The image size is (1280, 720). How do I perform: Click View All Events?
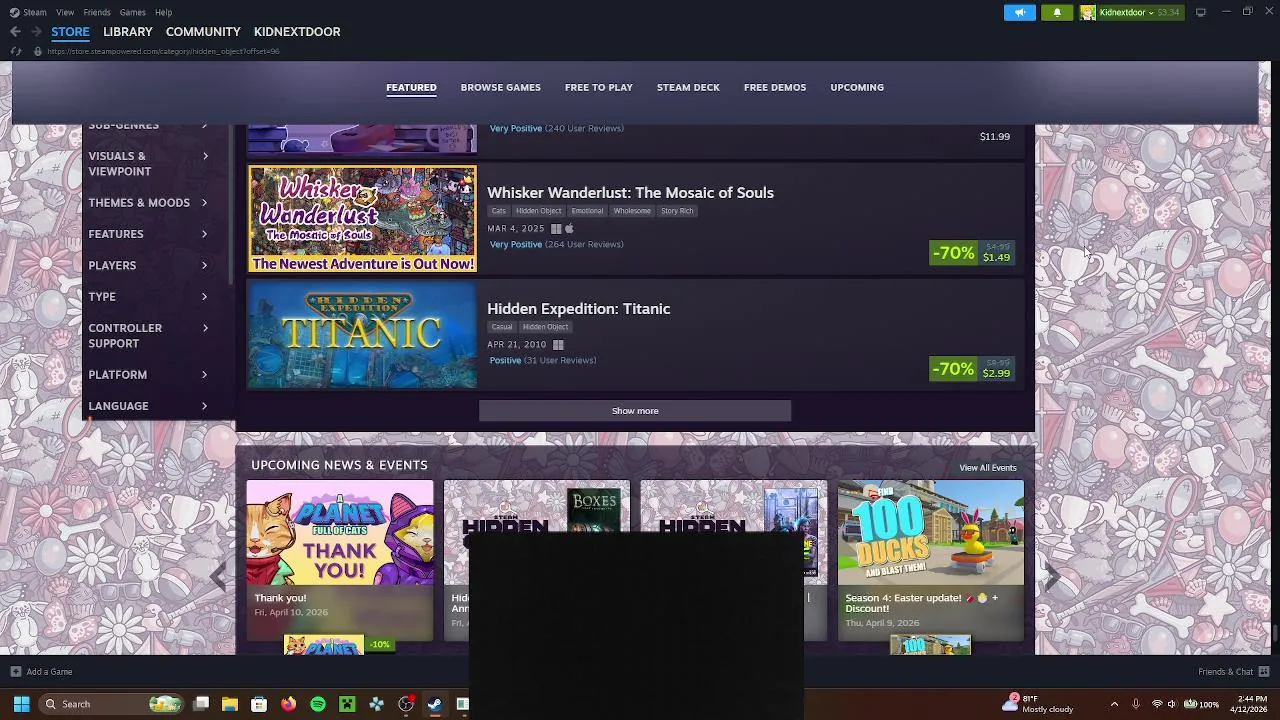[x=988, y=468]
